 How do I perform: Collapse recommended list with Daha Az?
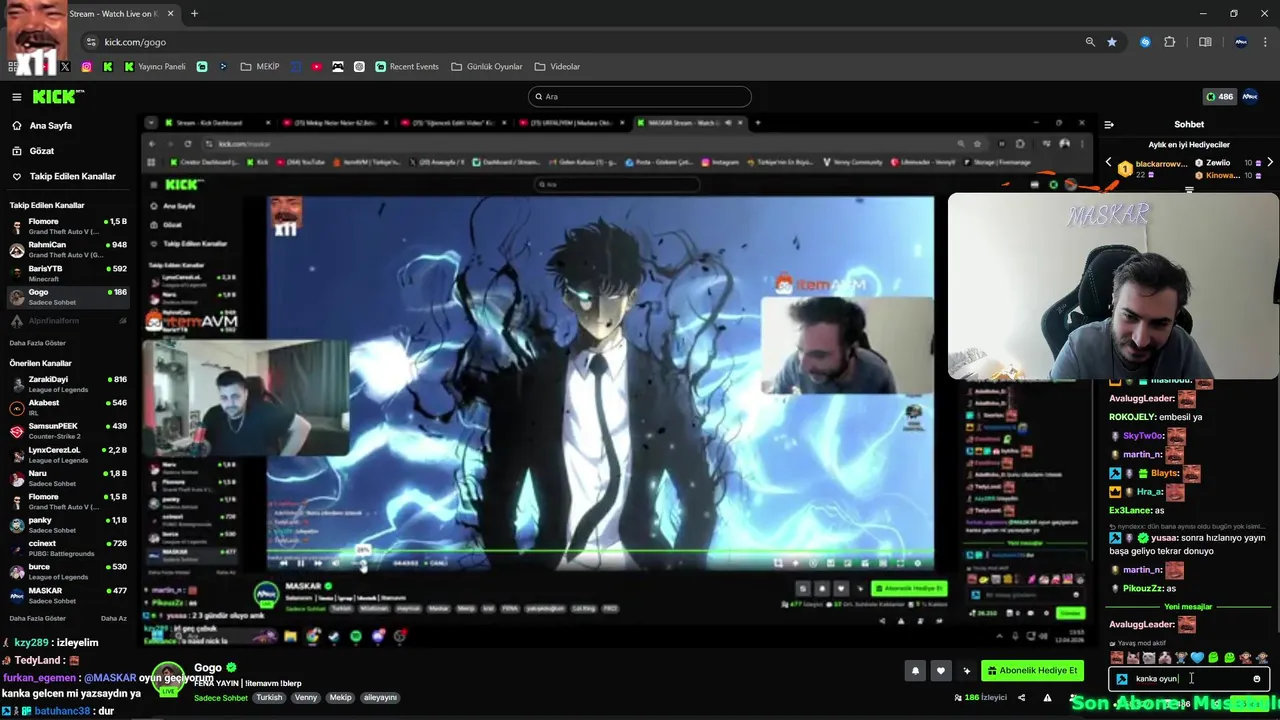(114, 618)
